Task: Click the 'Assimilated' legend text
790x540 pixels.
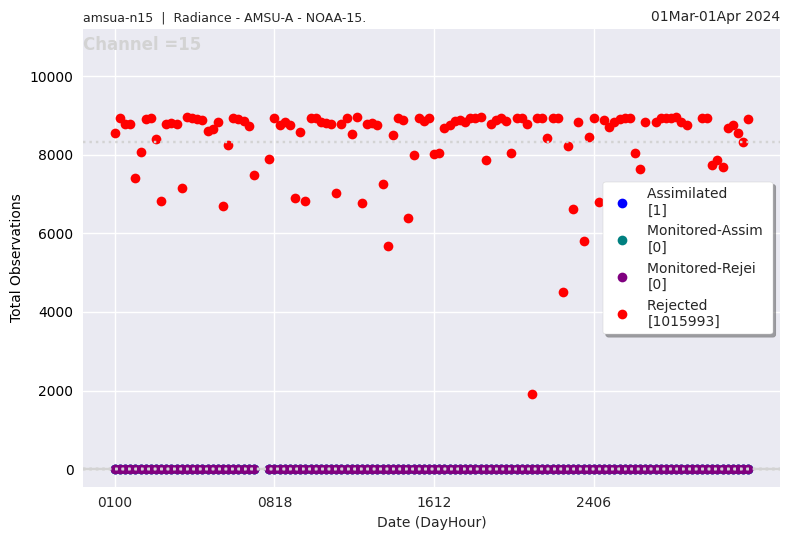Action: pos(687,193)
